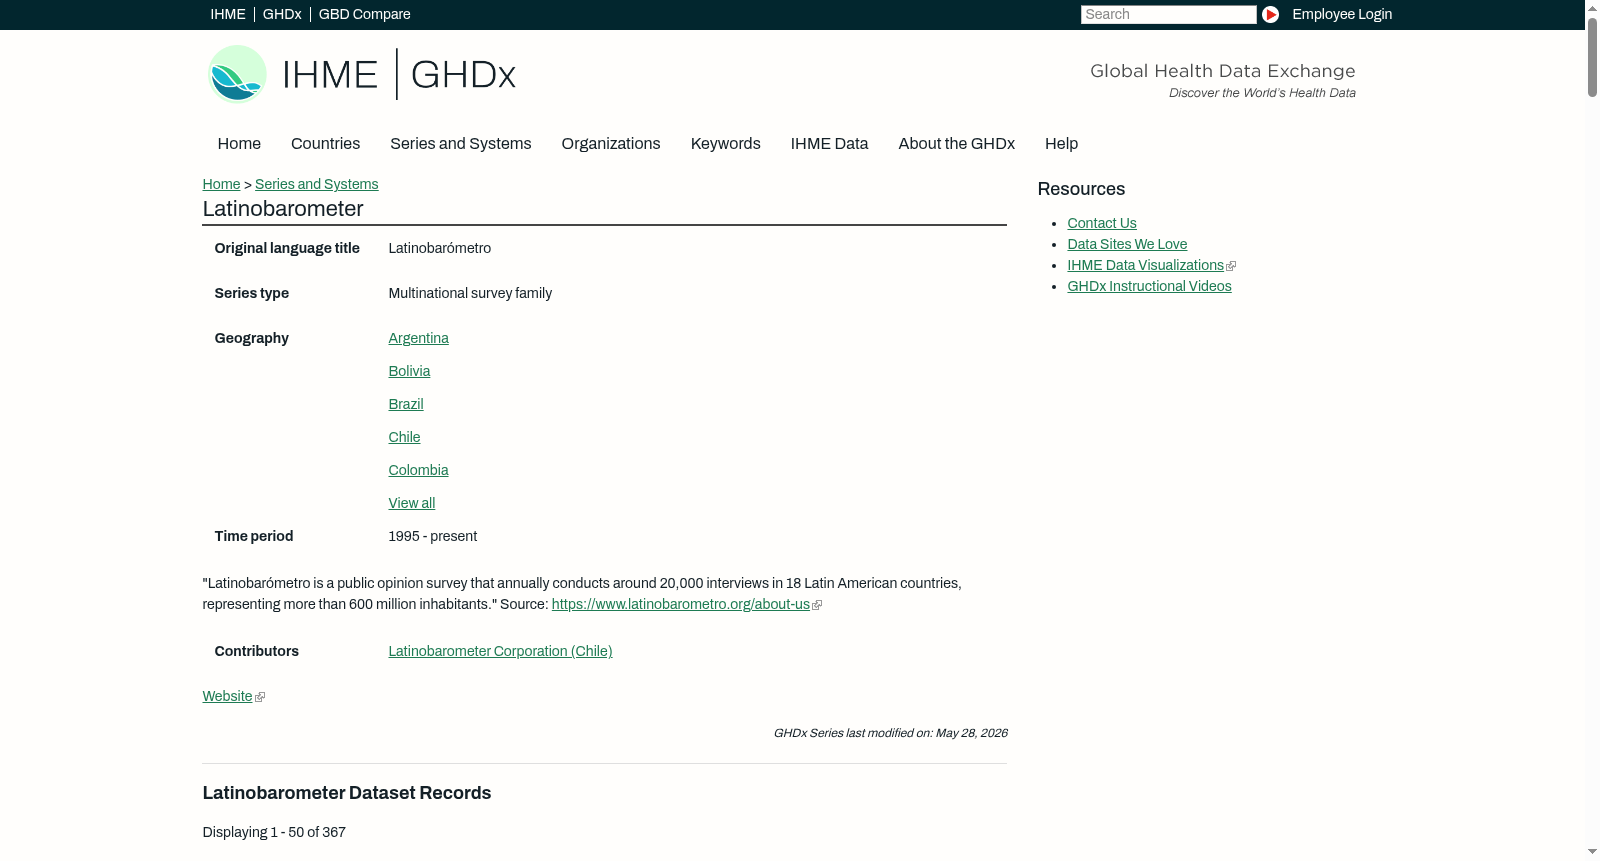Open GHDx link in top bar
The image size is (1600, 861).
282,14
